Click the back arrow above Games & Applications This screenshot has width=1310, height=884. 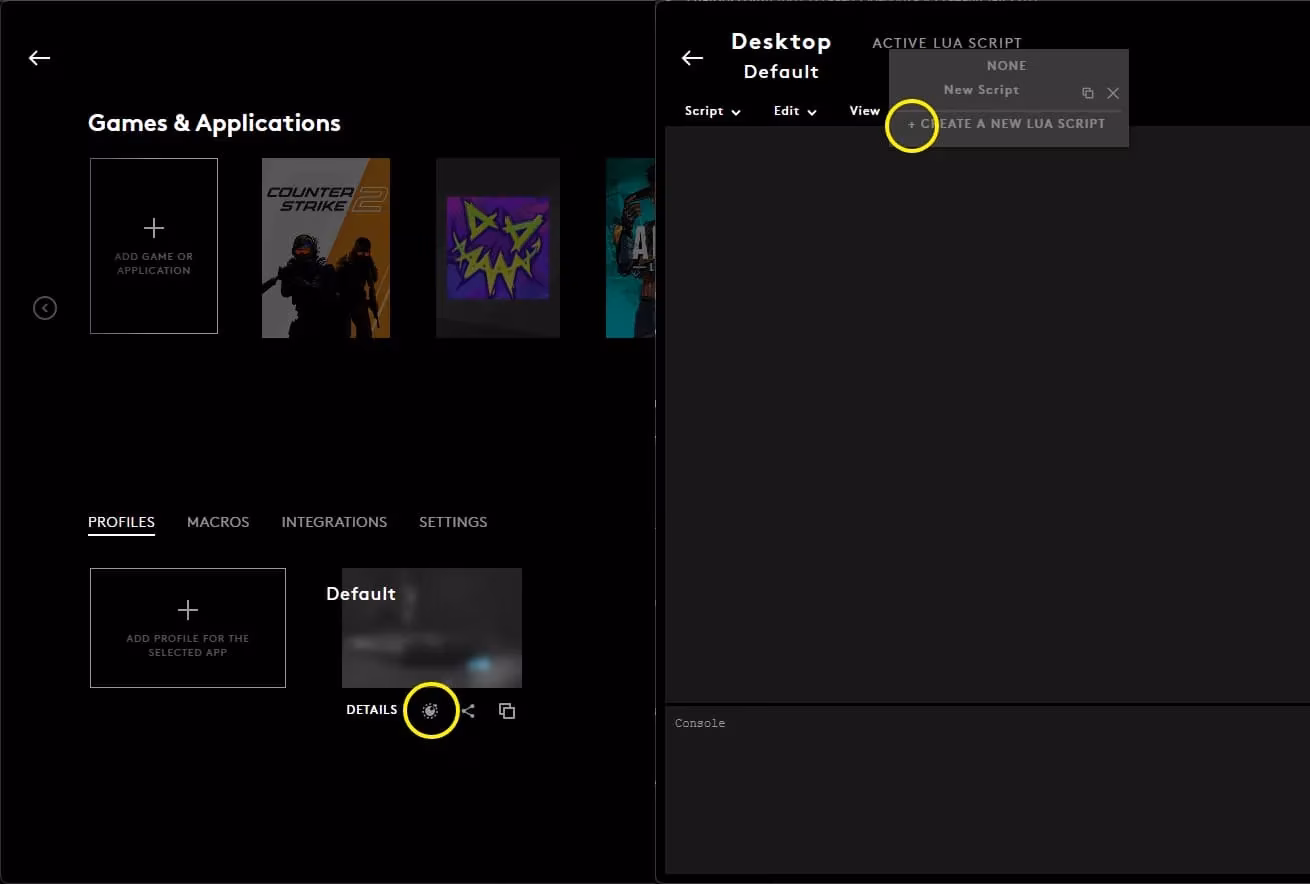point(39,58)
